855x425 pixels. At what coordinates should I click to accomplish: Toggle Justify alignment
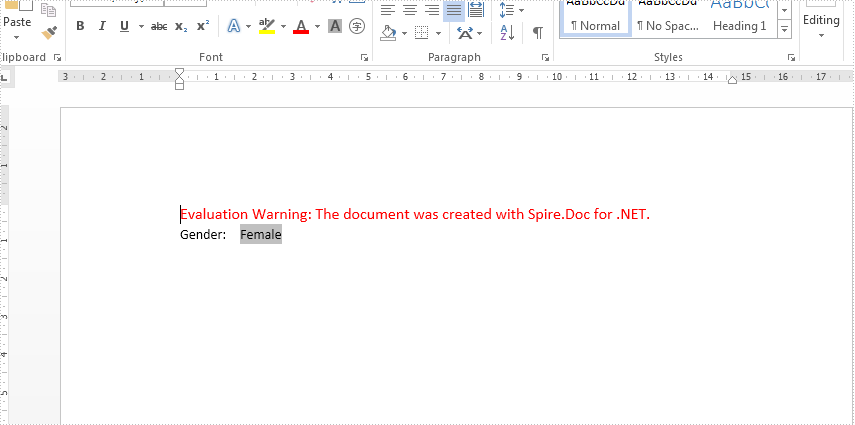coord(454,10)
